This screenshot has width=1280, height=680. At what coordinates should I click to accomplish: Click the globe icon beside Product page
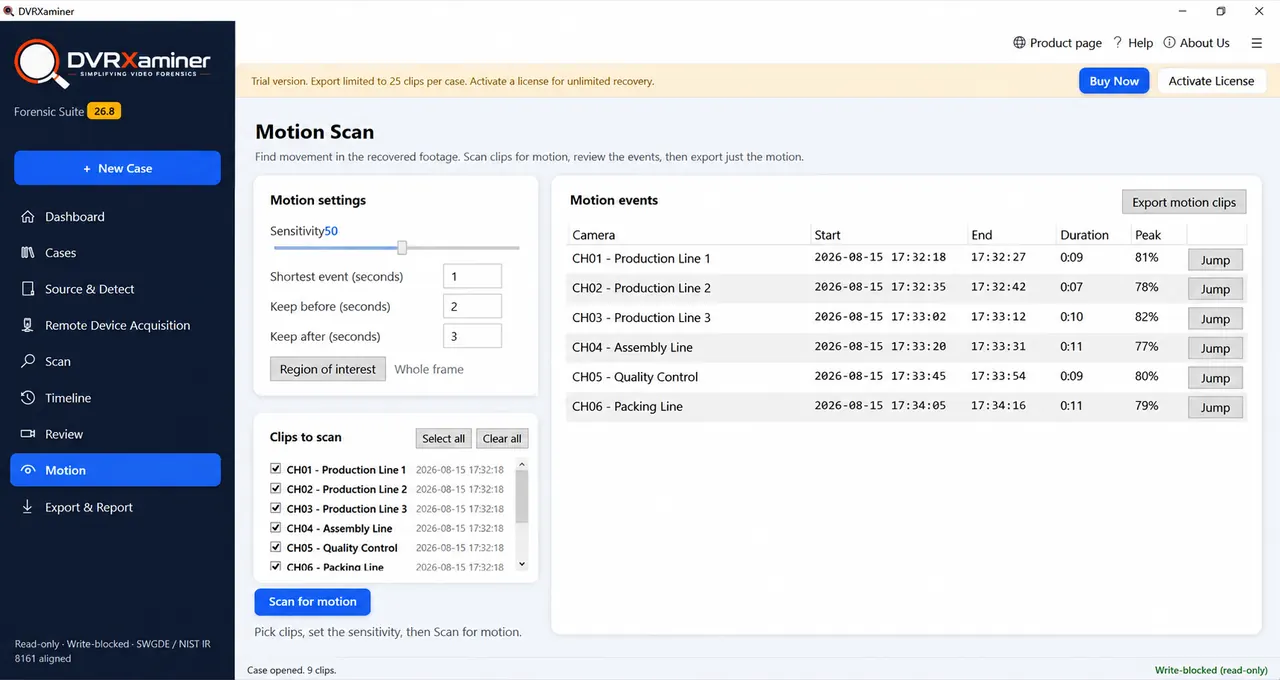point(1019,43)
